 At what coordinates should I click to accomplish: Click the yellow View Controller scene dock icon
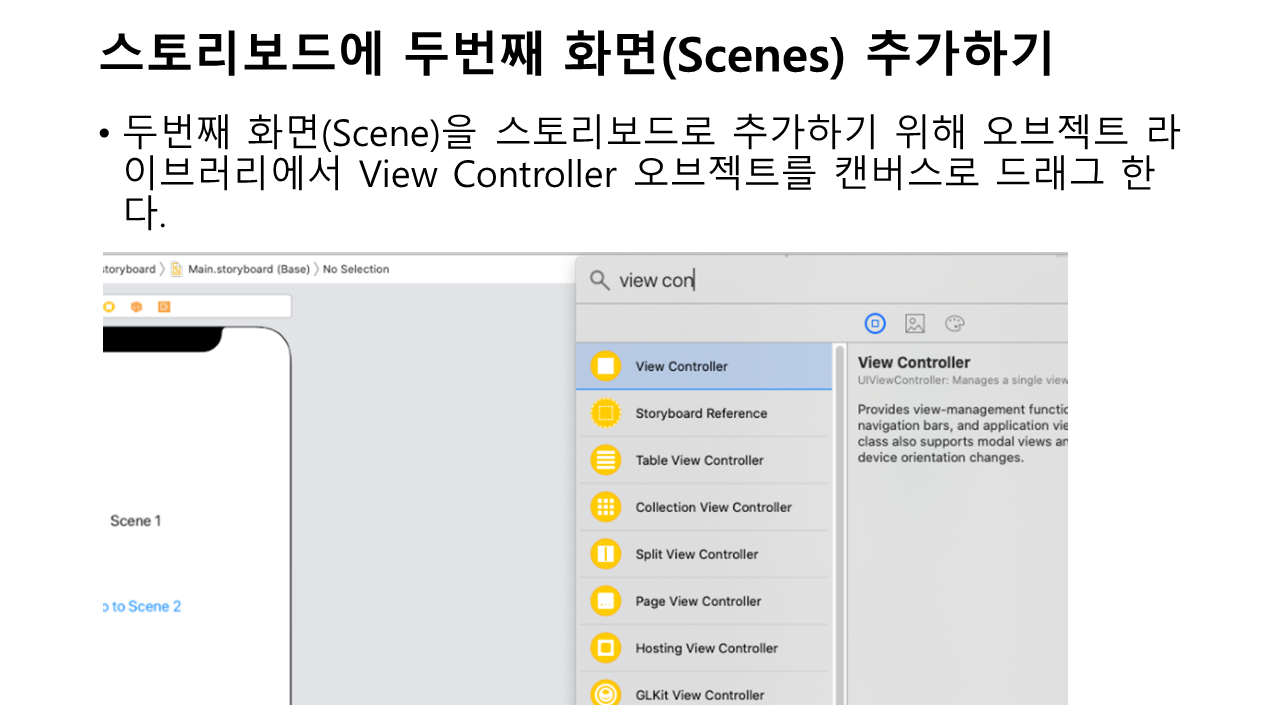coord(108,307)
